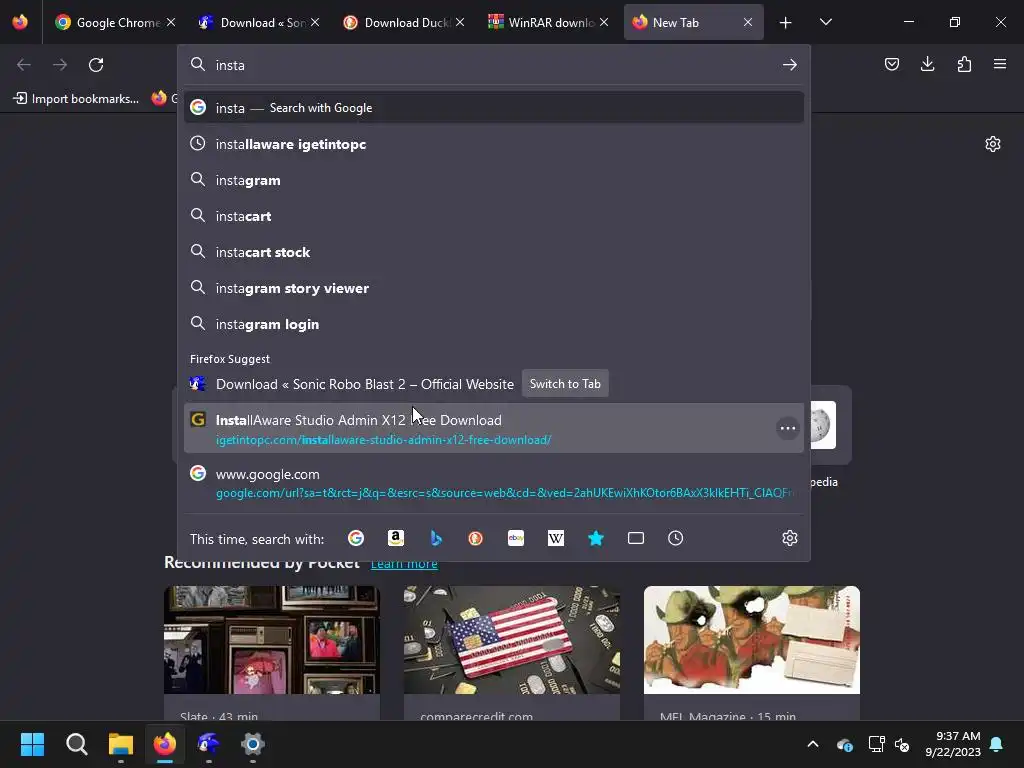Select the instacart suggestion
Viewport: 1024px width, 768px height.
(x=494, y=216)
